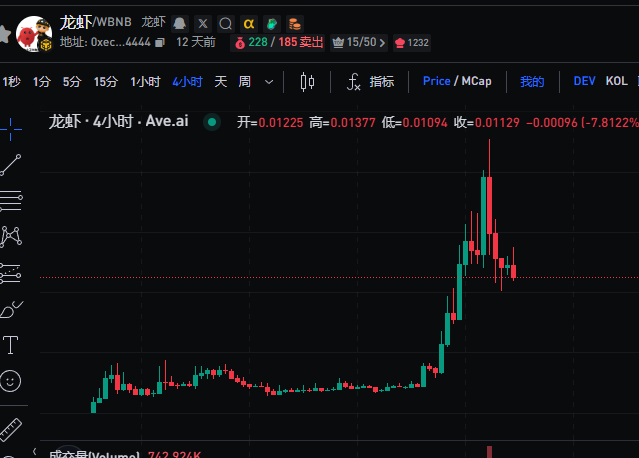The height and width of the screenshot is (458, 639).
Task: Click the green live status dot
Action: [x=212, y=122]
